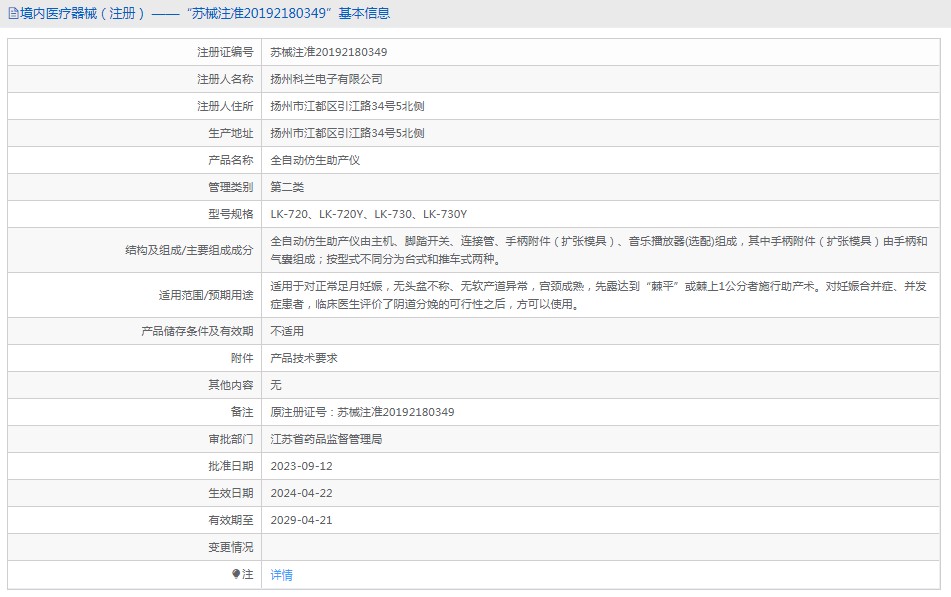Select the models LK-720、LK-720Y、LK-730、LK-730Y
951x597 pixels.
369,214
